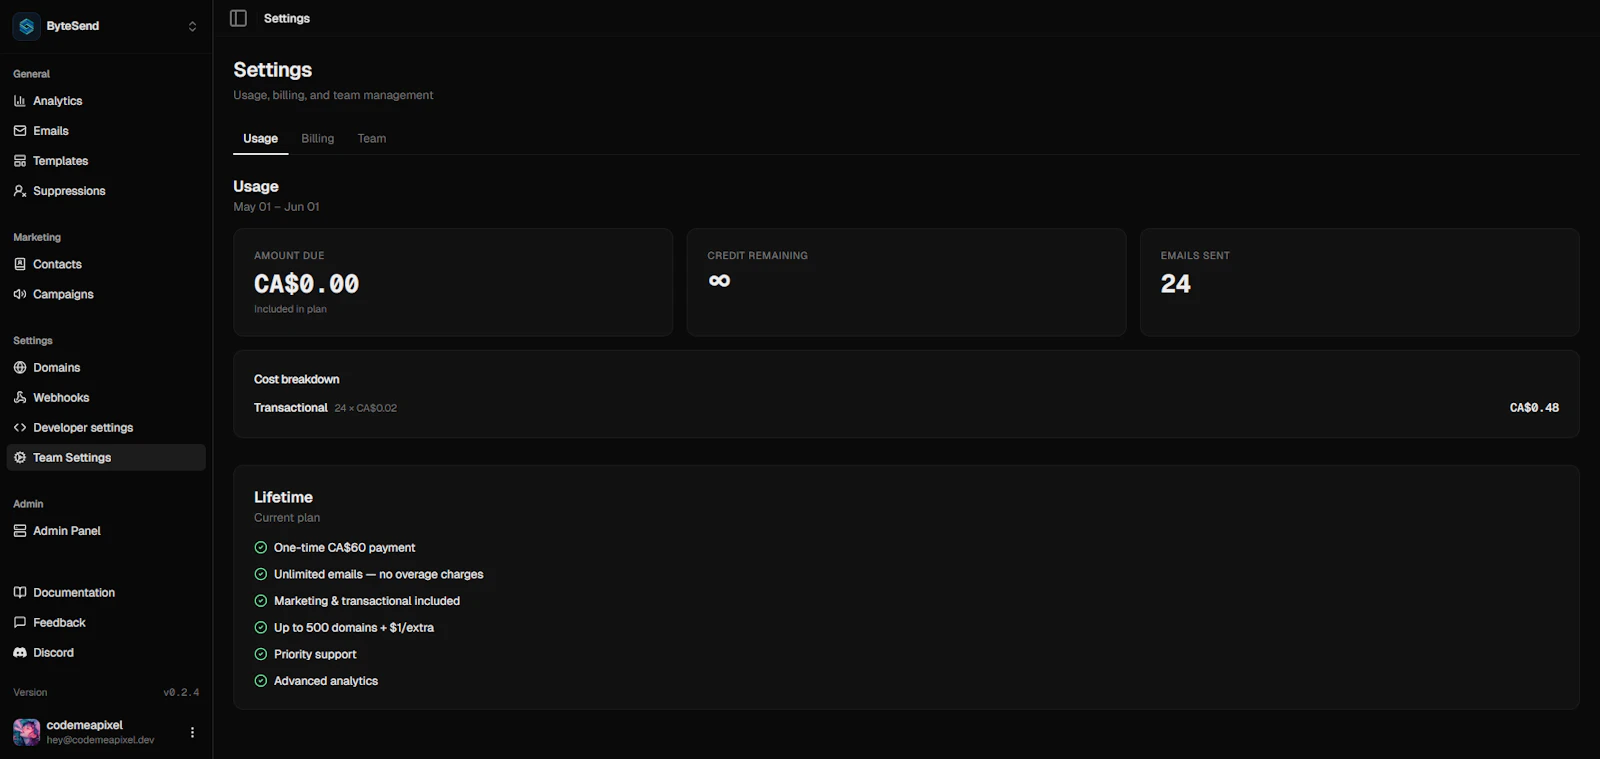Click the emails sent count 24

click(1176, 284)
